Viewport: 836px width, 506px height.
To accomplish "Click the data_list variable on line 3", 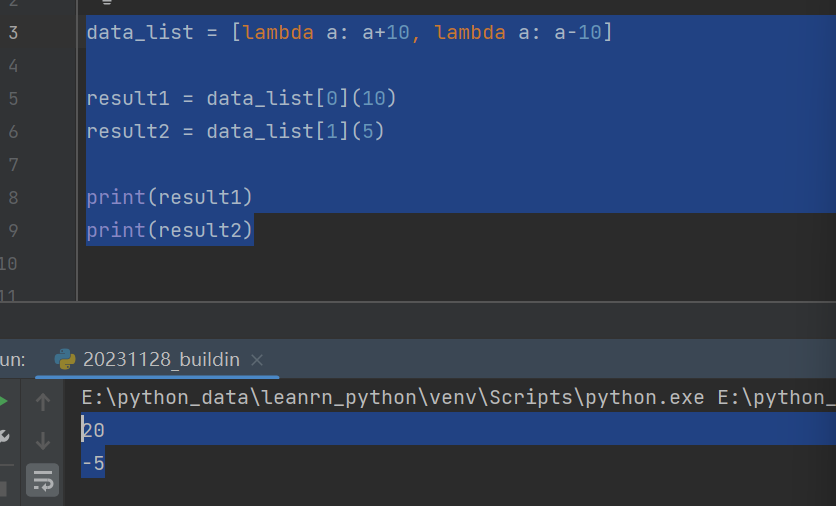I will (x=140, y=33).
